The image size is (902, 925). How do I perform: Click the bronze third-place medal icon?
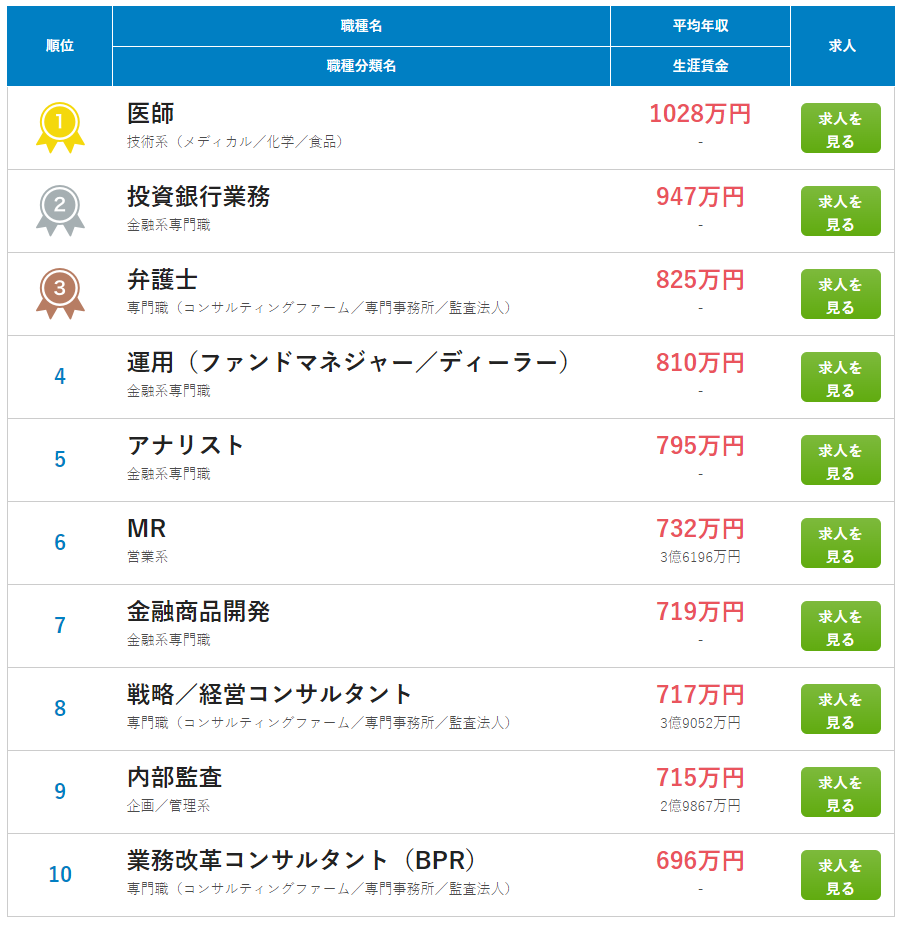(60, 294)
